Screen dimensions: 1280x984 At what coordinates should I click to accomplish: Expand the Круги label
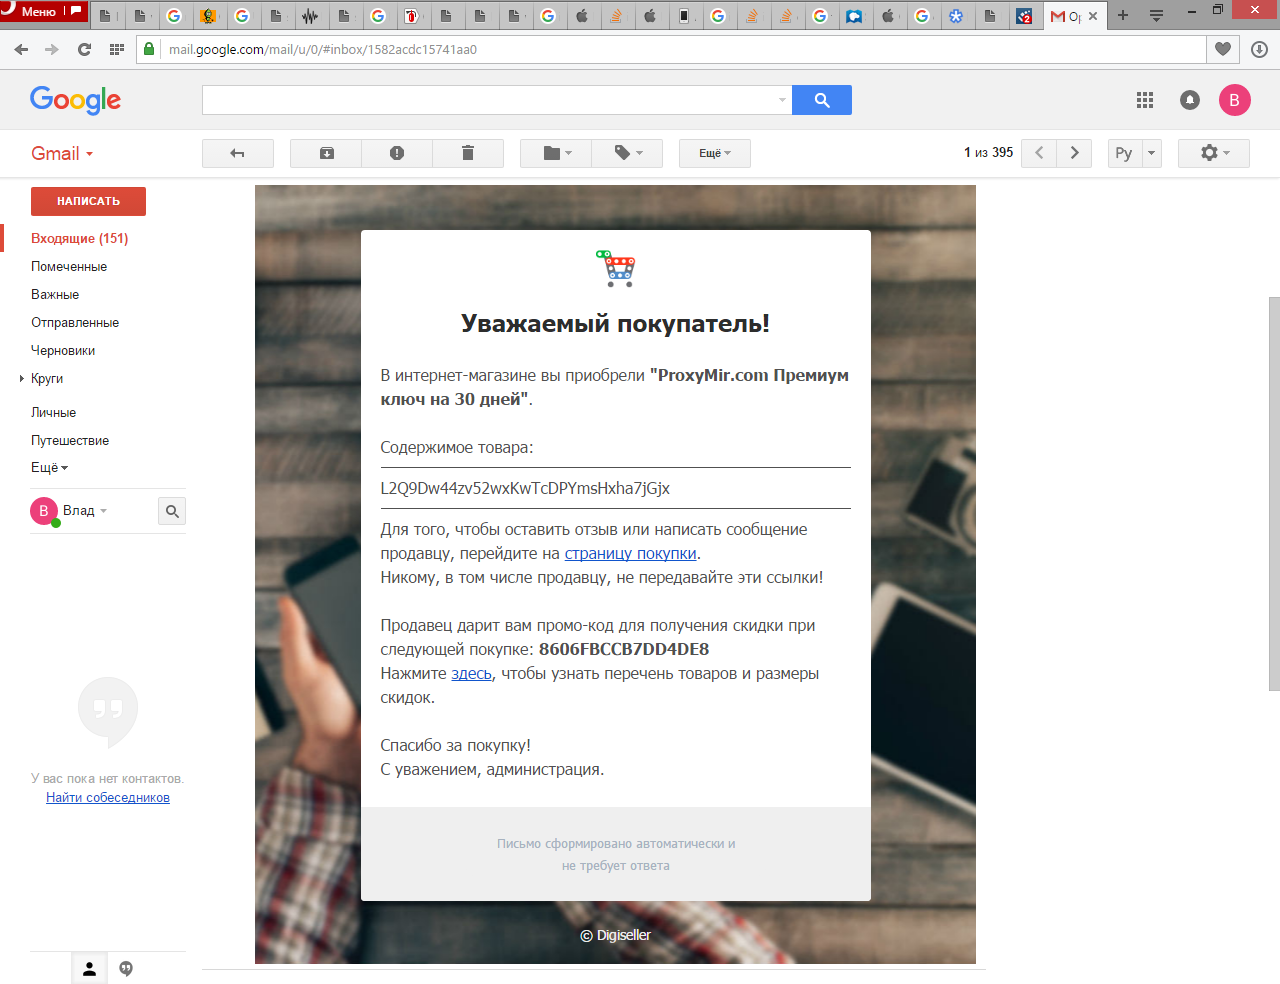22,378
